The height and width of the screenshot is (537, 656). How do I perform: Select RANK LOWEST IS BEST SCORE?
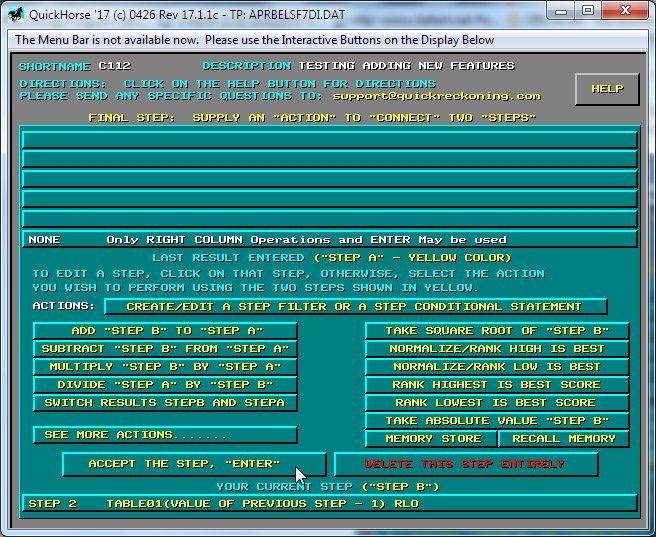point(497,403)
